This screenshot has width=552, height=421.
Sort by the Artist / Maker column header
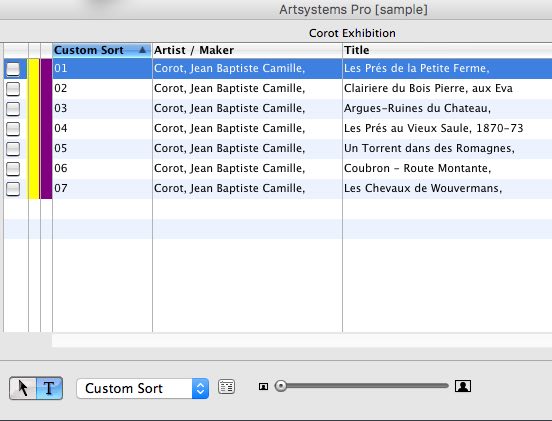click(247, 50)
